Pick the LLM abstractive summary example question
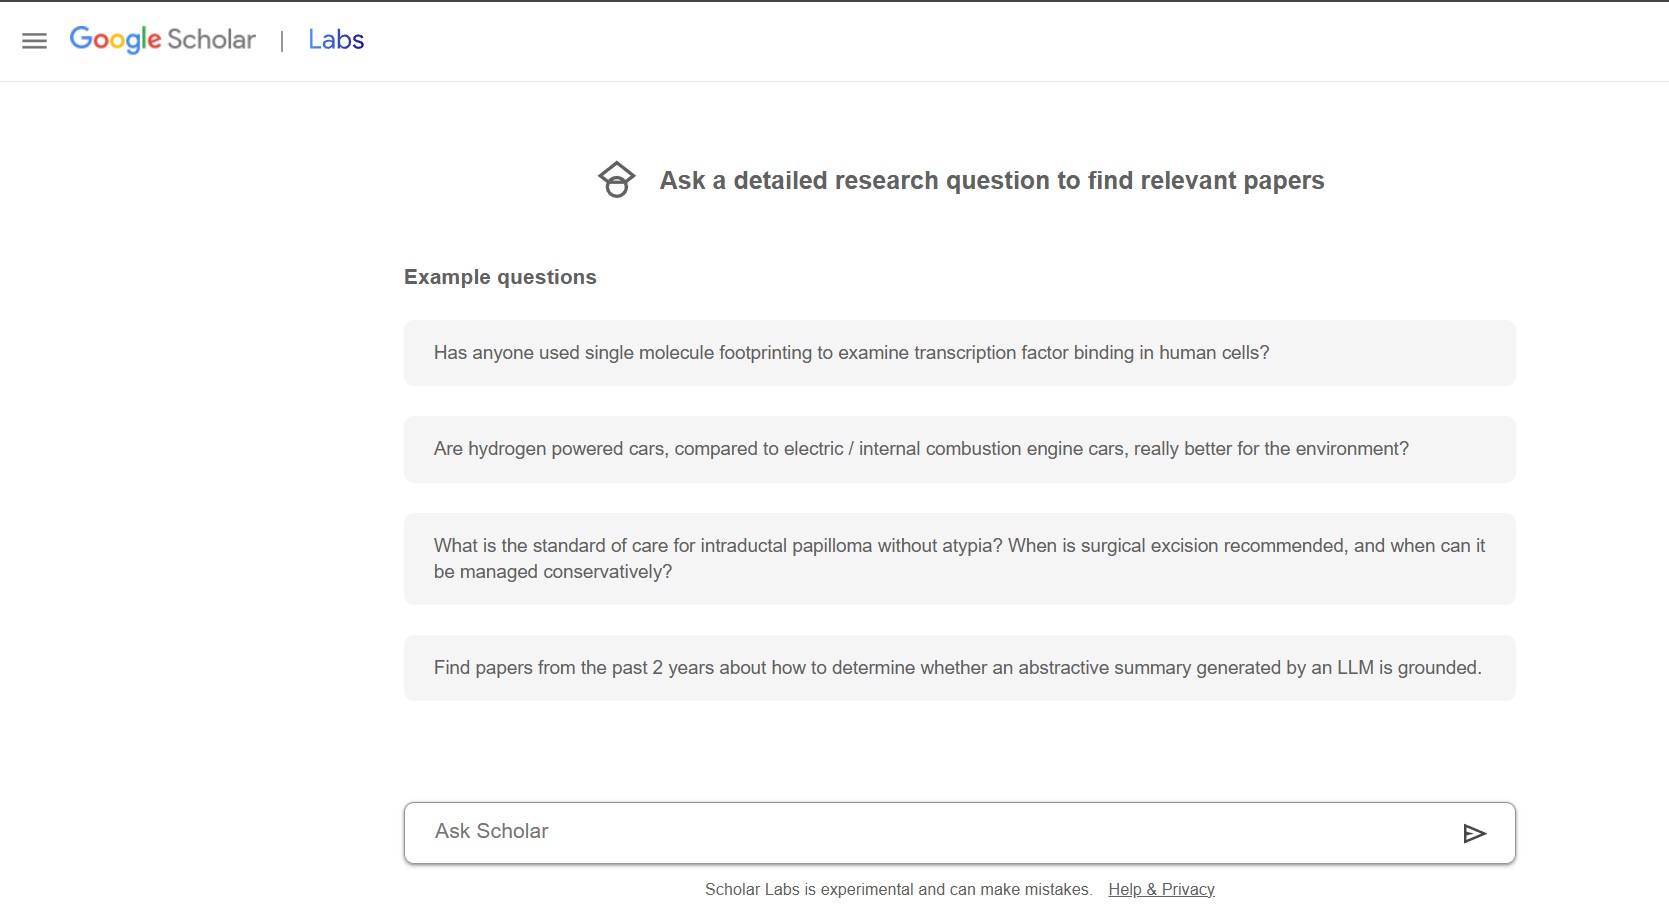Image resolution: width=1669 pixels, height=911 pixels. [x=958, y=668]
